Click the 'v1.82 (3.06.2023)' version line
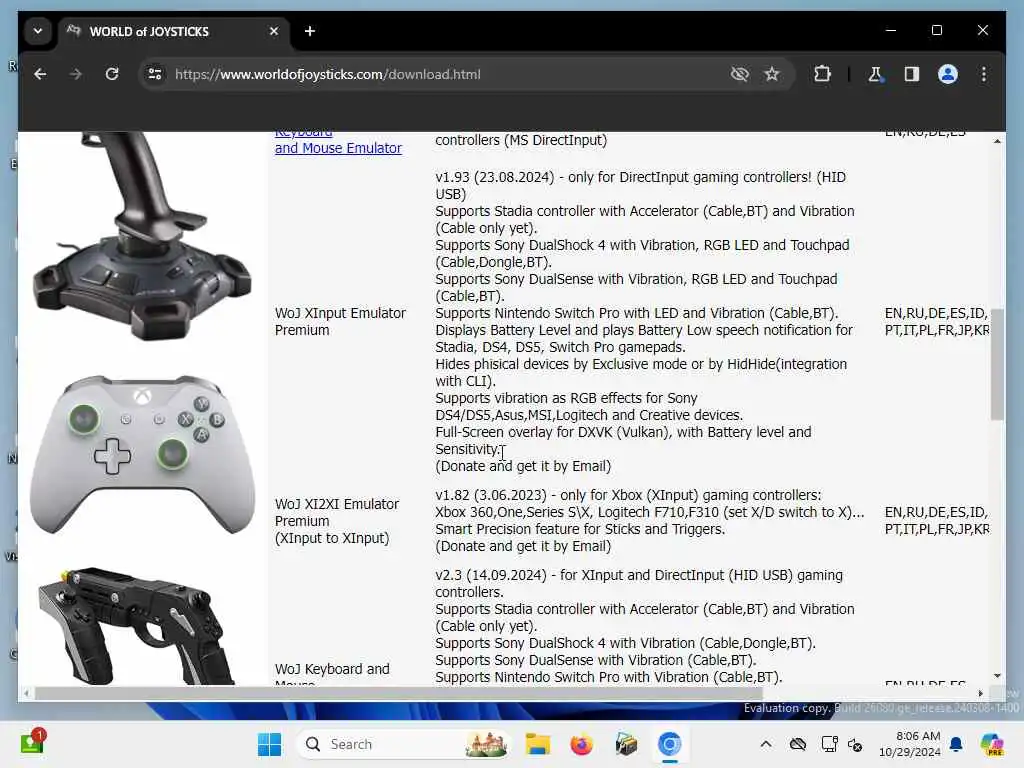Screen dimensions: 1024x768 coord(628,495)
